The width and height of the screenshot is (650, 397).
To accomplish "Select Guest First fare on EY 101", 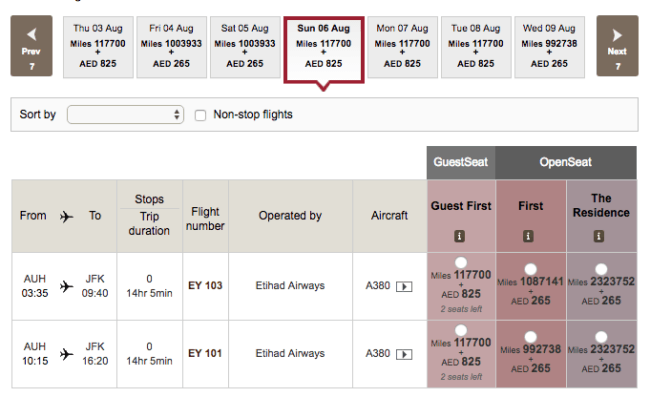I will coord(461,330).
